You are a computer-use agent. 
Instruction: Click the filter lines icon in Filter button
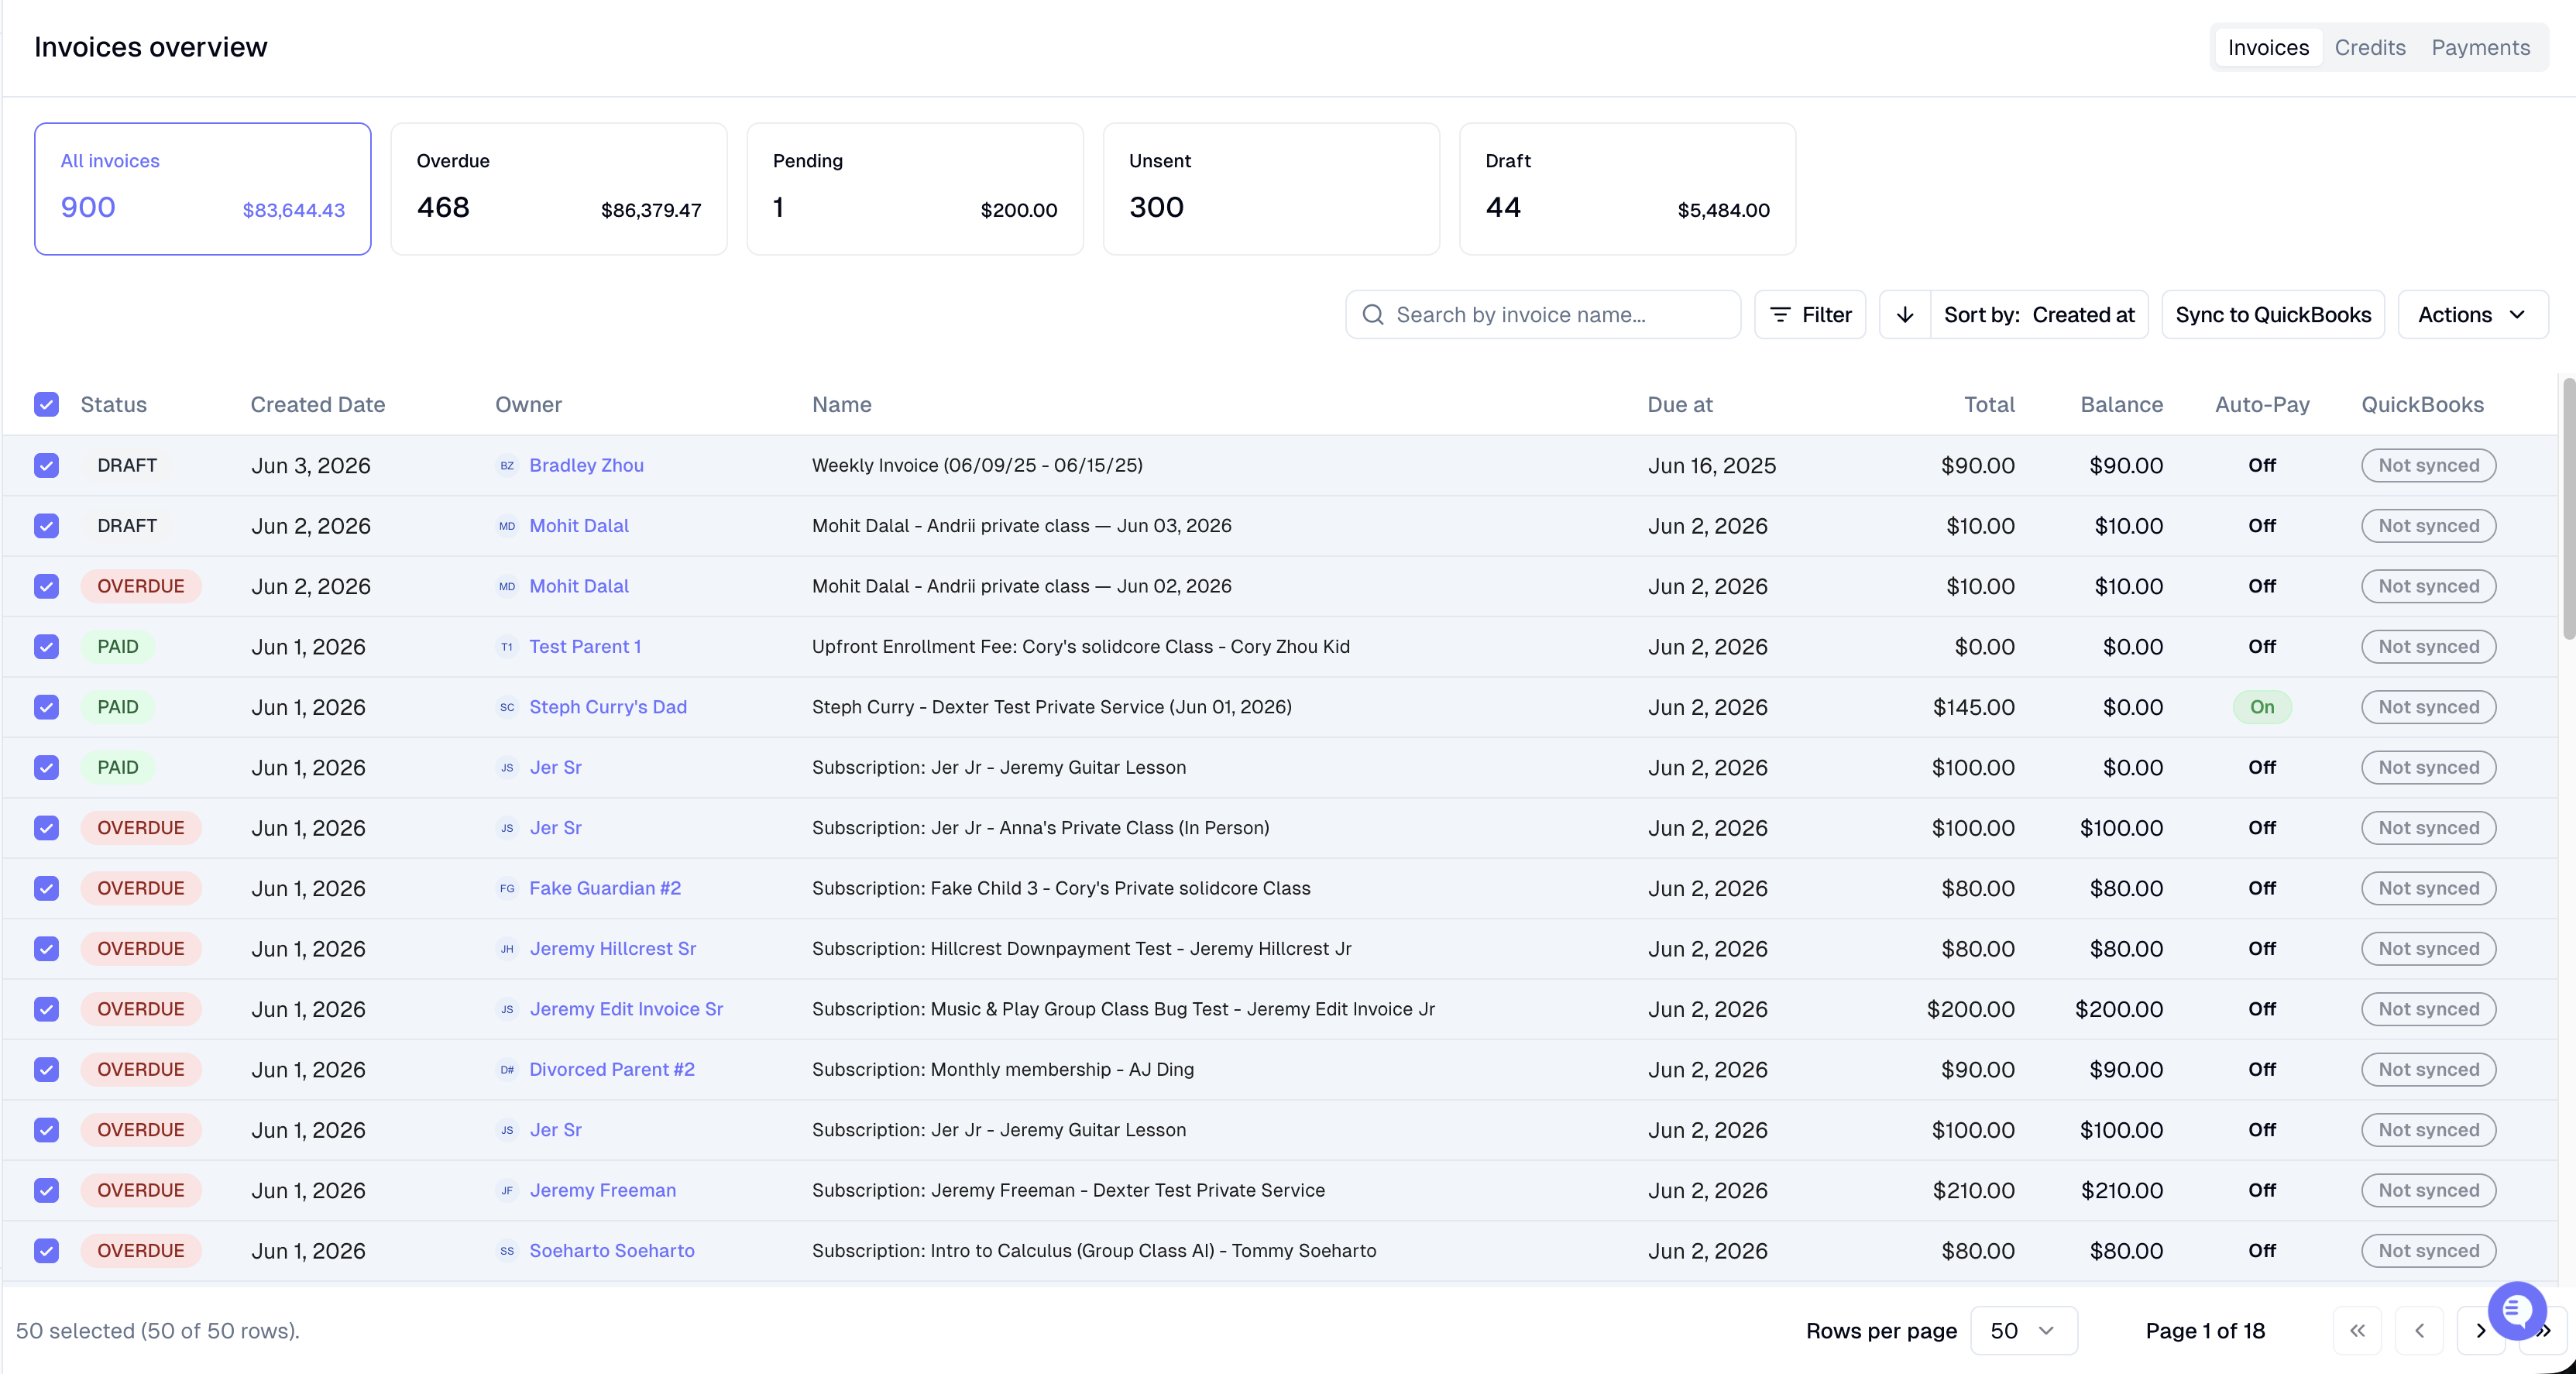point(1780,315)
